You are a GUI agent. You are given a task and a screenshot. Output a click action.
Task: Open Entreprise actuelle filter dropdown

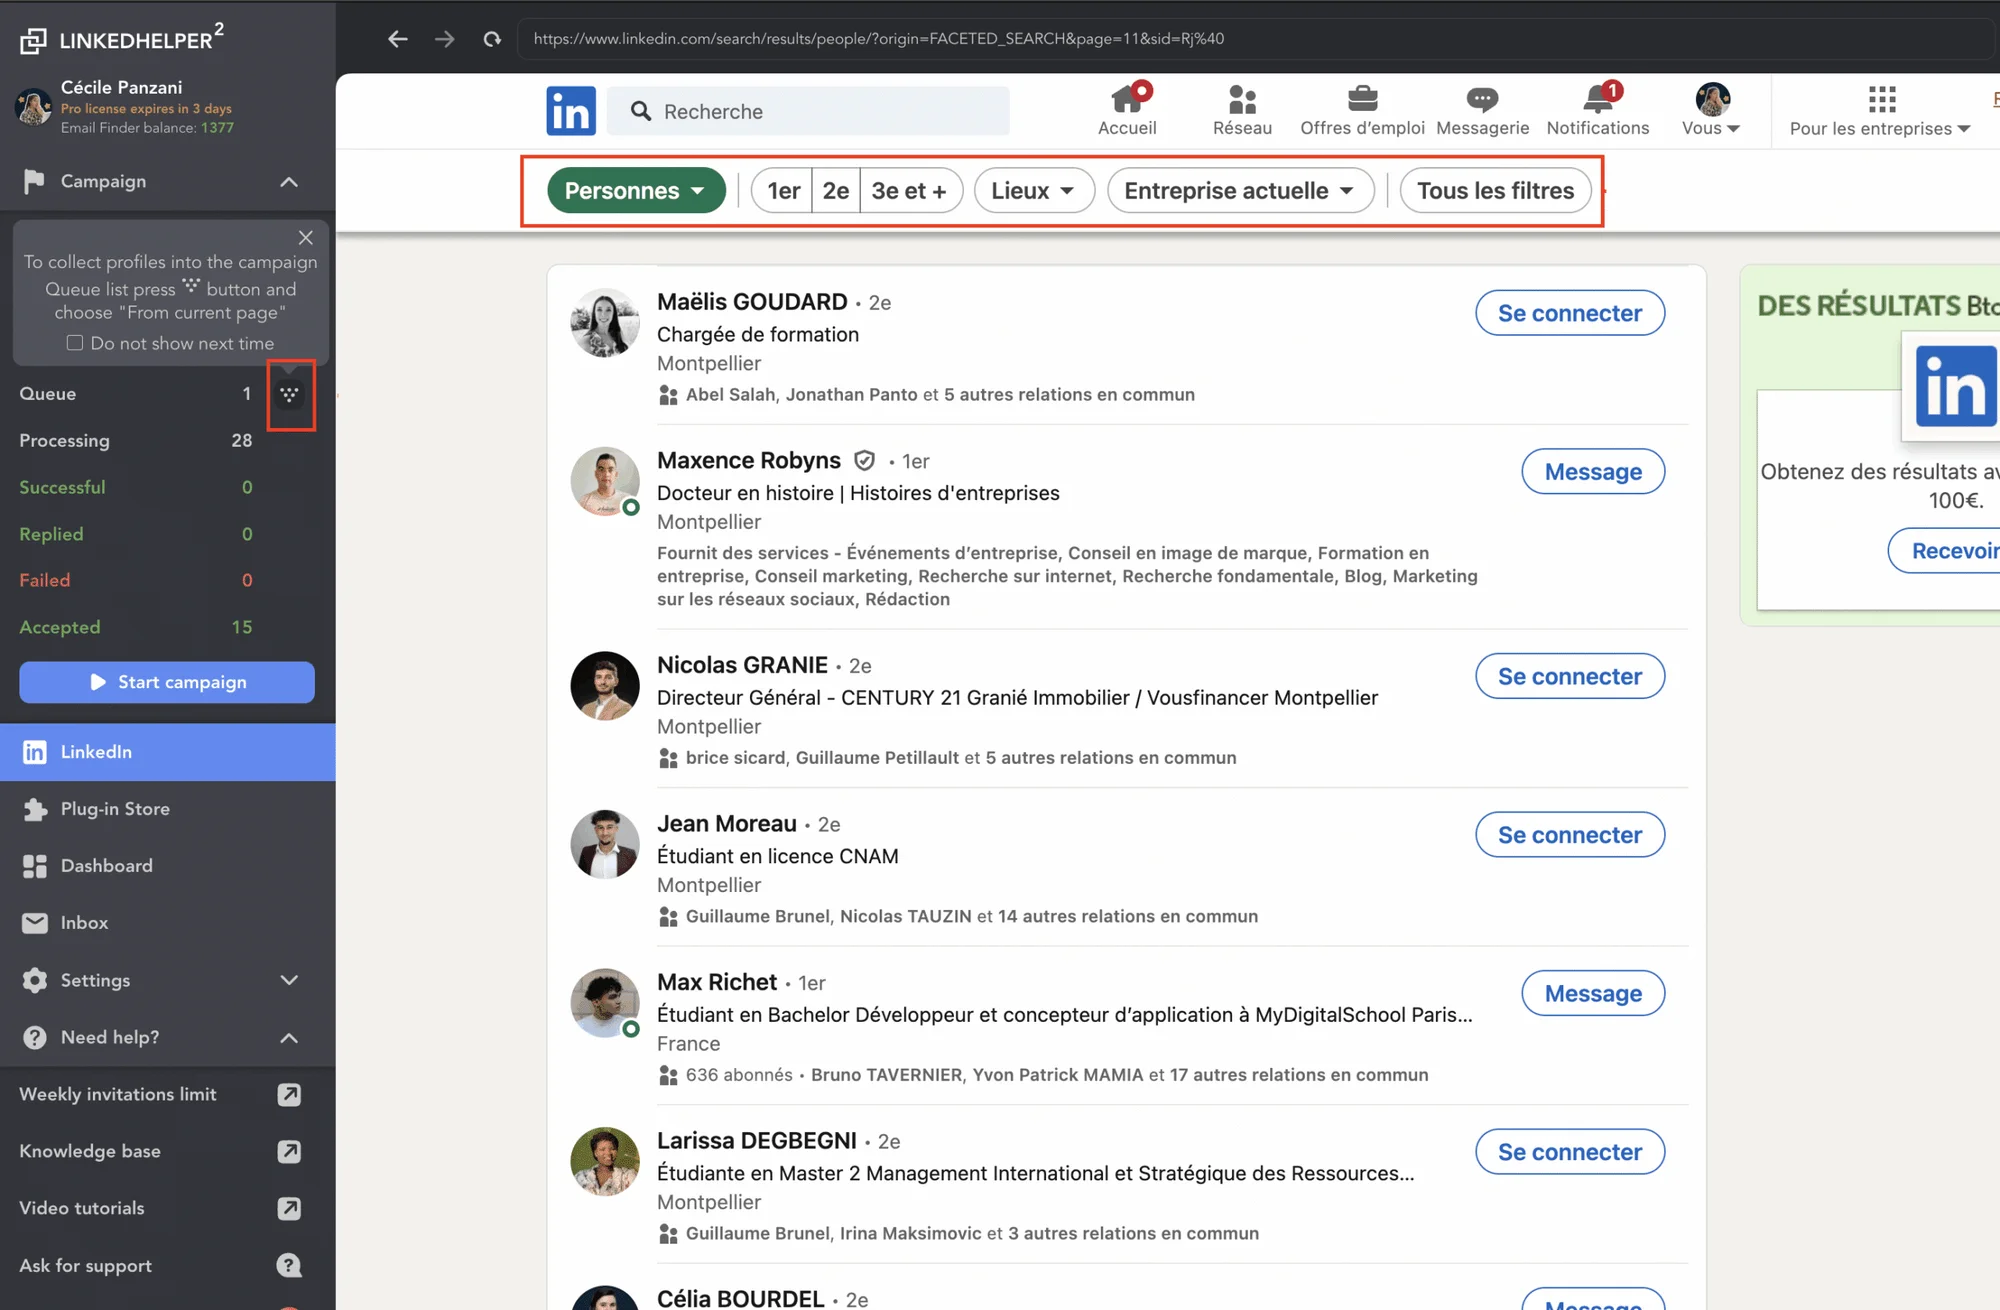point(1240,190)
